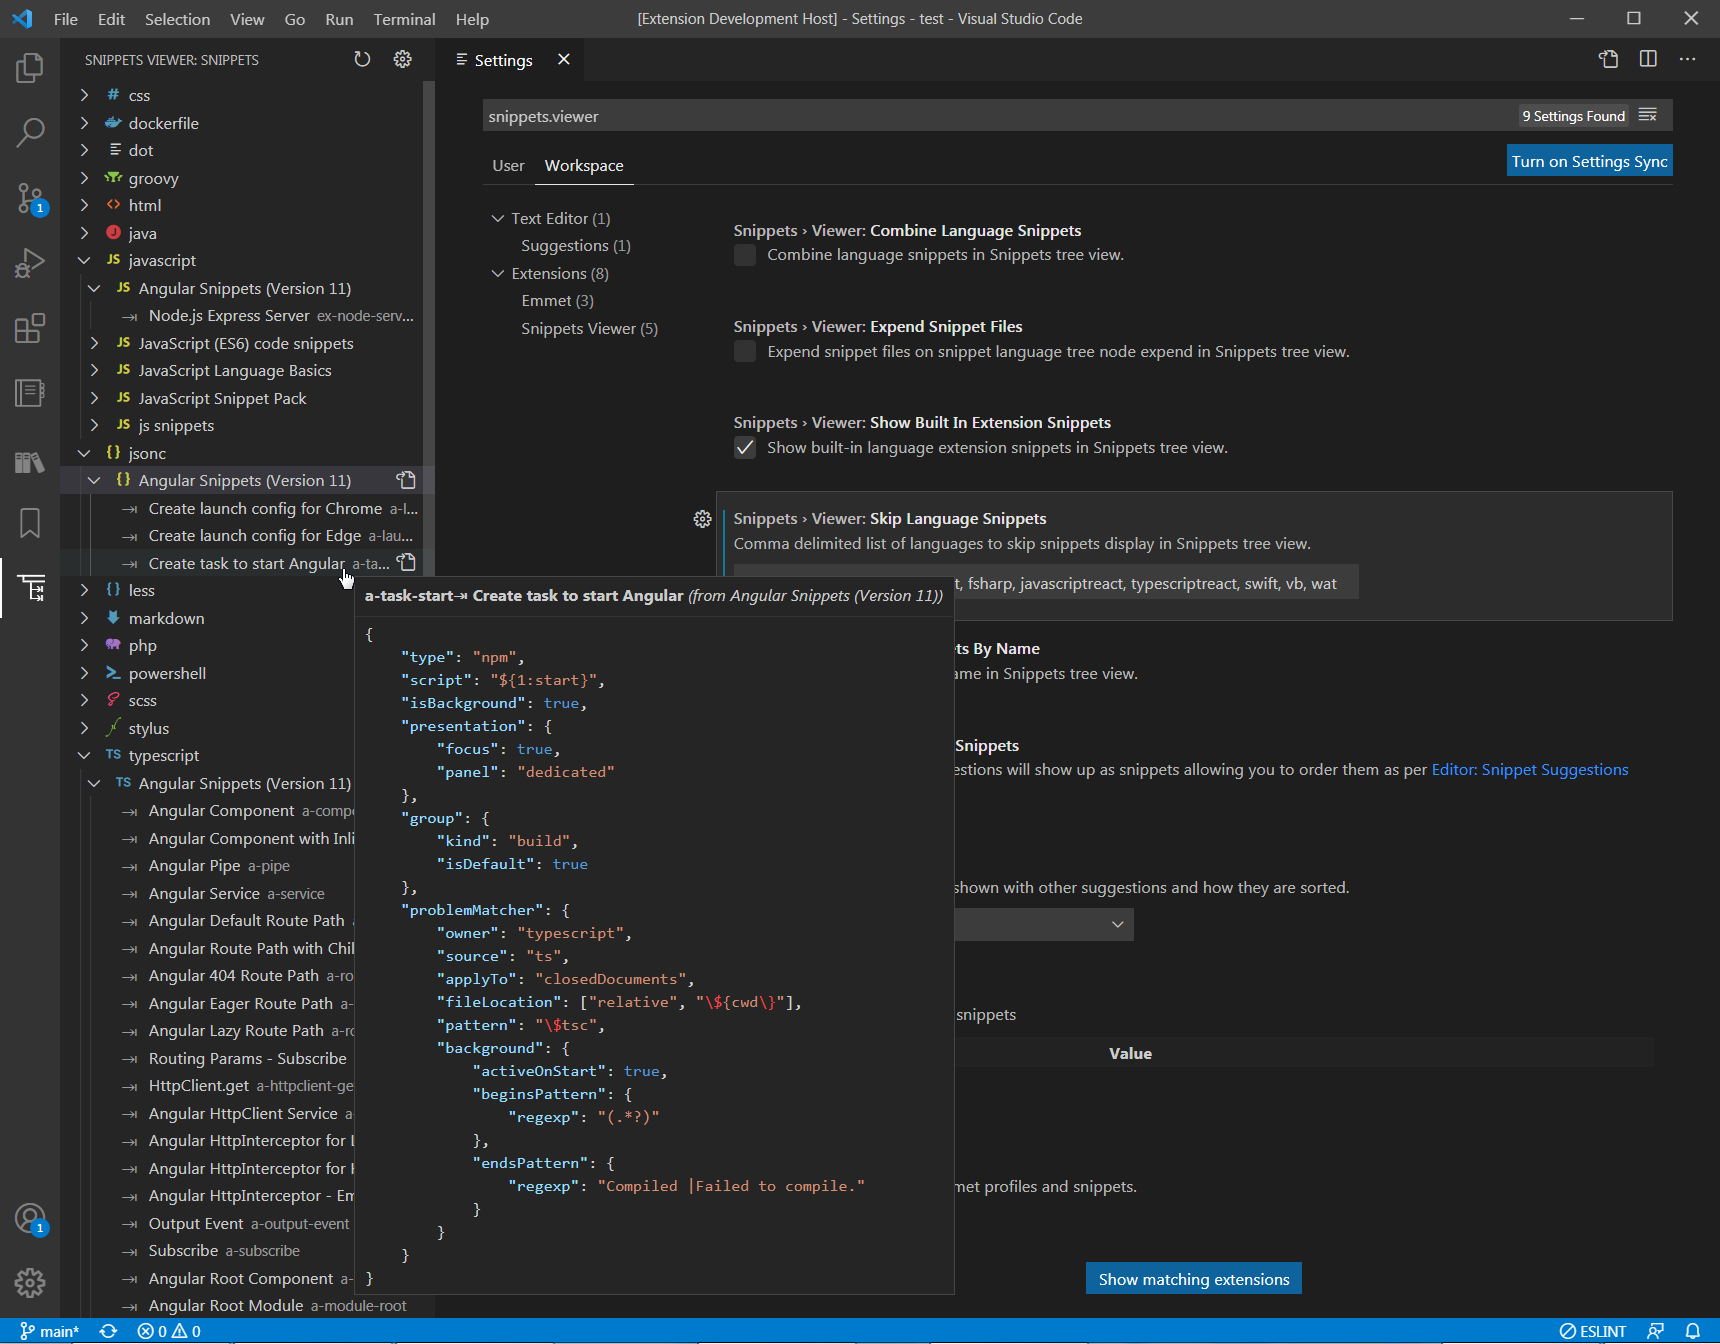
Task: Enable Expend Snippet Files checkbox
Action: tap(745, 351)
